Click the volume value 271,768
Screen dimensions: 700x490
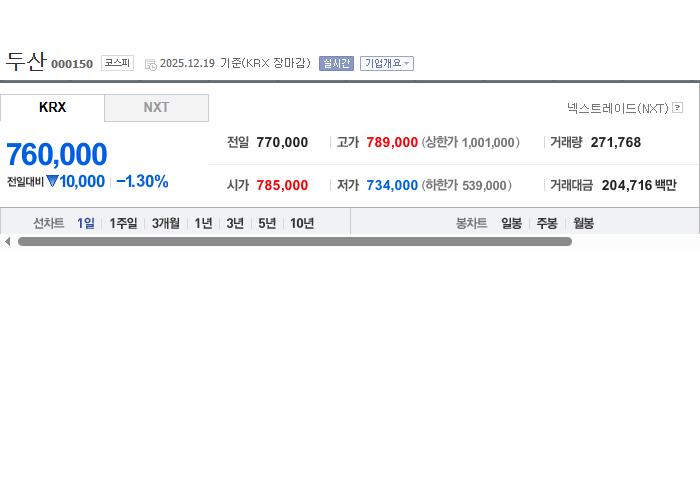[616, 142]
